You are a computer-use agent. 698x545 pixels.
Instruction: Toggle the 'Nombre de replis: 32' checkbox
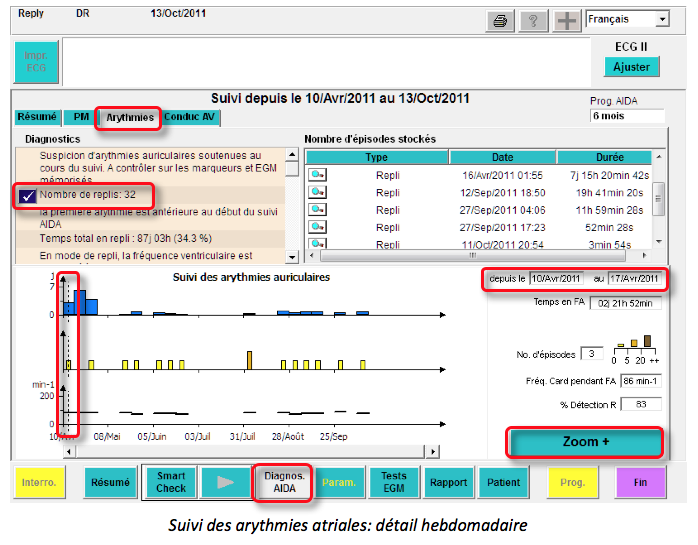pyautogui.click(x=28, y=196)
